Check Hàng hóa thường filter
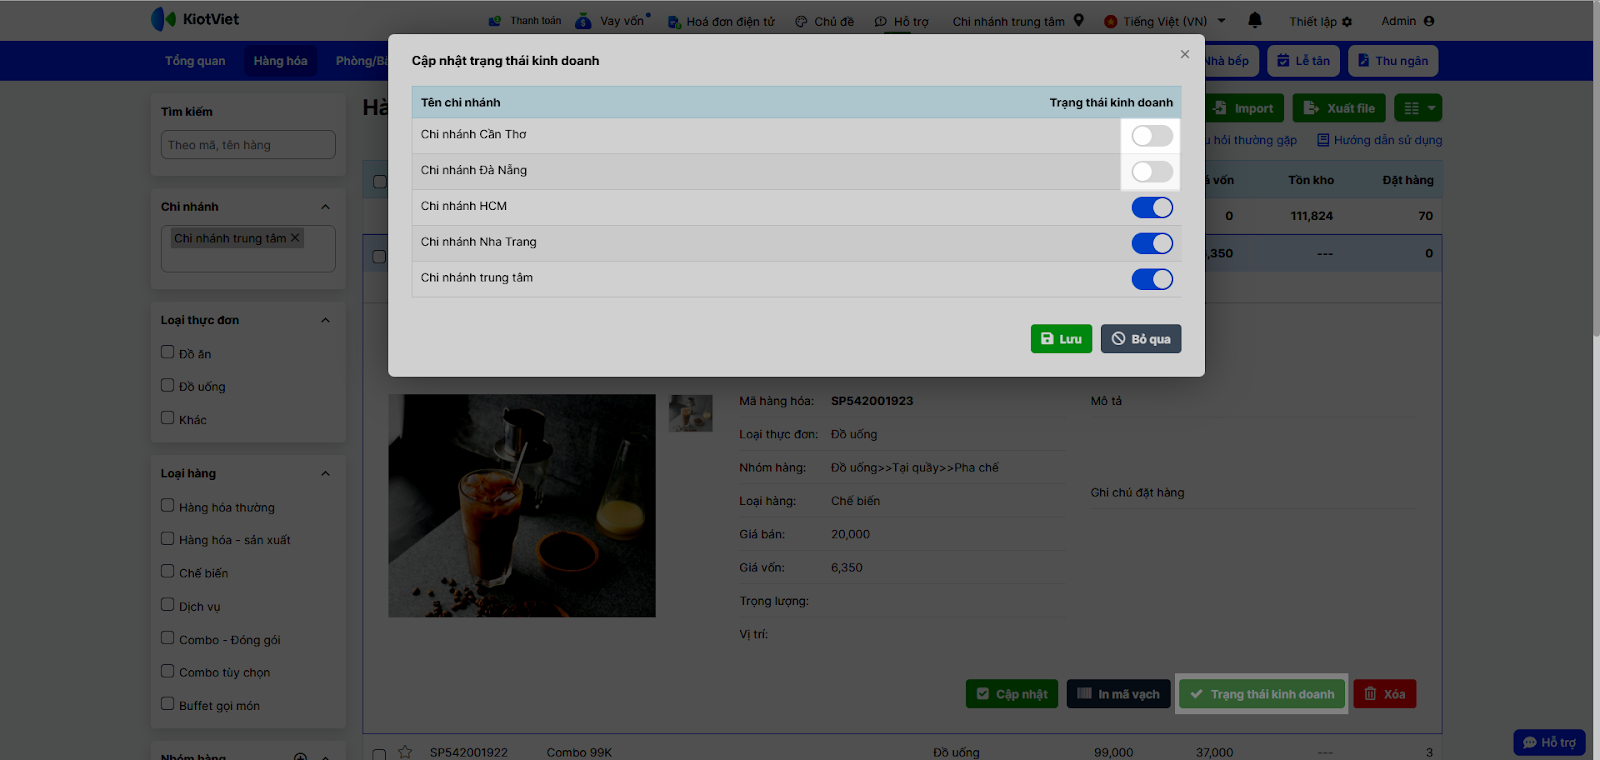Viewport: 1600px width, 760px height. point(168,506)
